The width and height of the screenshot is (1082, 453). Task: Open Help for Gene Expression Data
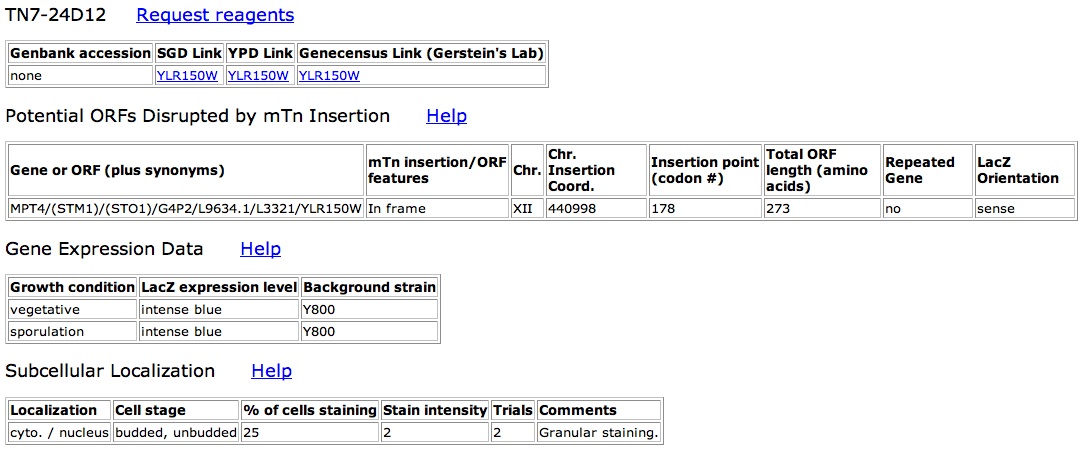[x=260, y=249]
